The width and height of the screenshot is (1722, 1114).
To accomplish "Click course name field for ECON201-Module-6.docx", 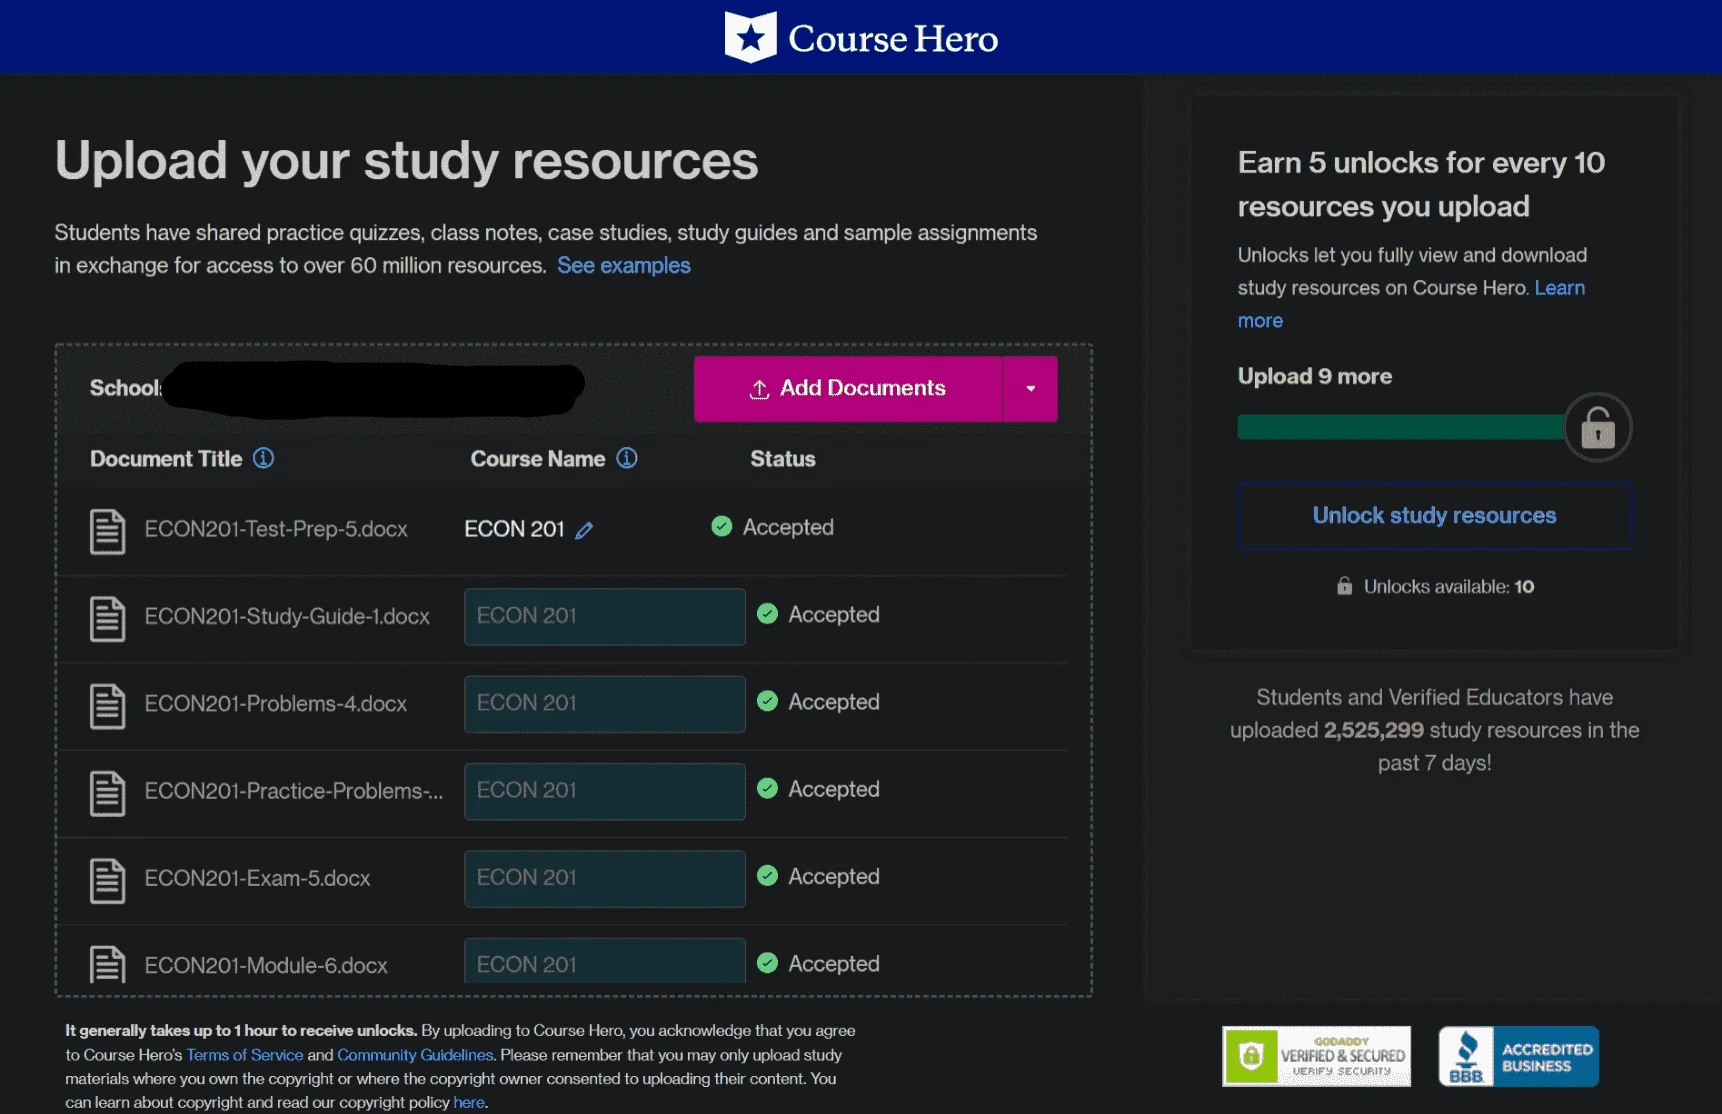I will click(605, 961).
